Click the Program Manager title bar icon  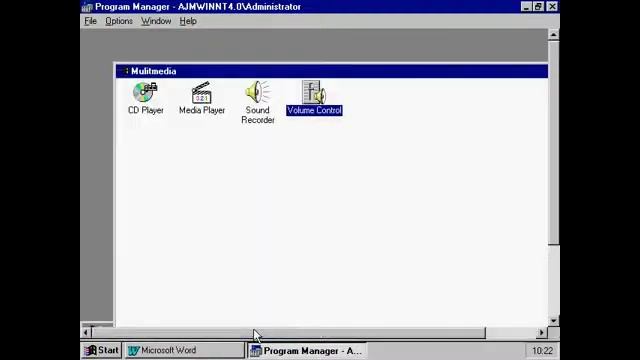87,7
